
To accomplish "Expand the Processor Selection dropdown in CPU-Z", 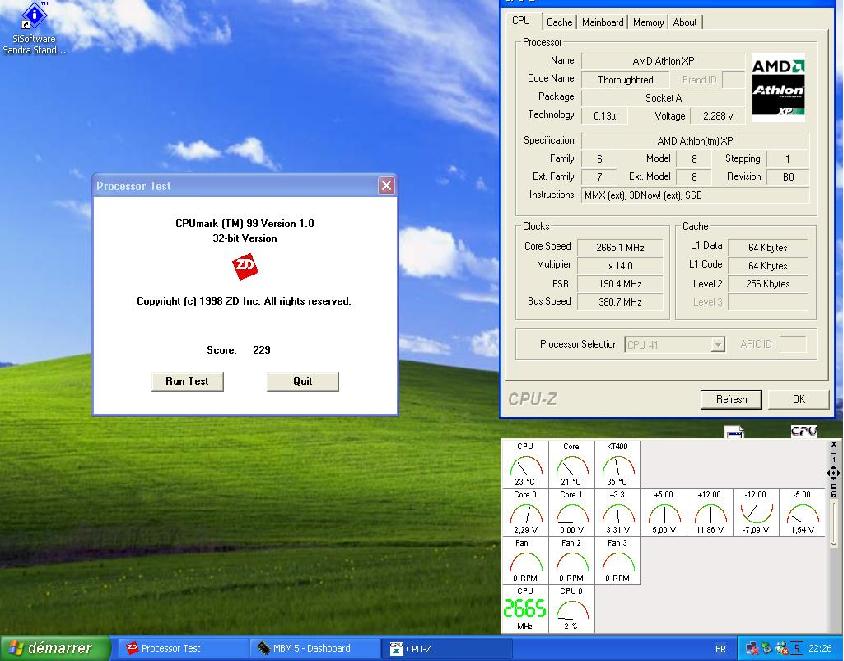I will pos(718,344).
